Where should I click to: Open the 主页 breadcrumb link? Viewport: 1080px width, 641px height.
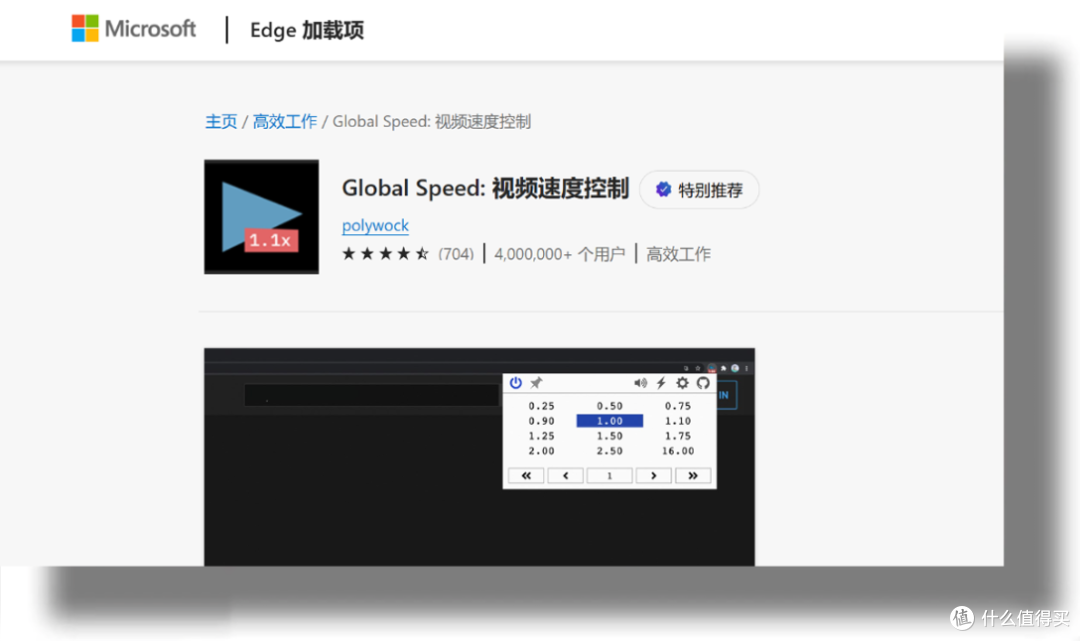click(x=221, y=121)
